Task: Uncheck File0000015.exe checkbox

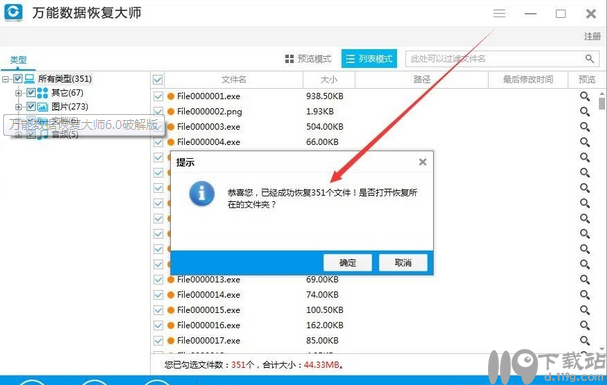Action: (158, 310)
